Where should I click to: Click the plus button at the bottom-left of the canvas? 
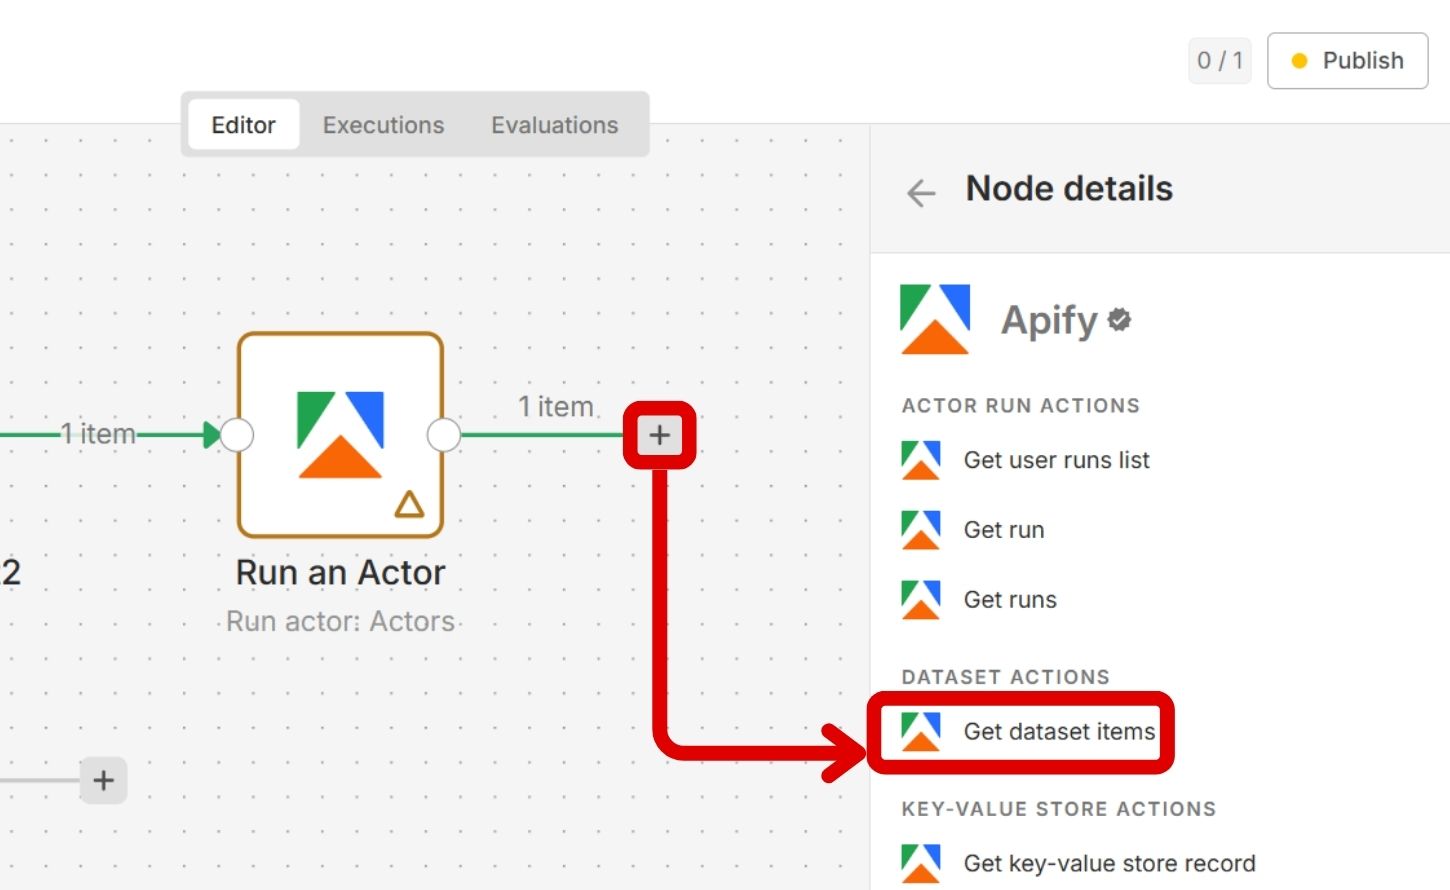click(x=103, y=780)
